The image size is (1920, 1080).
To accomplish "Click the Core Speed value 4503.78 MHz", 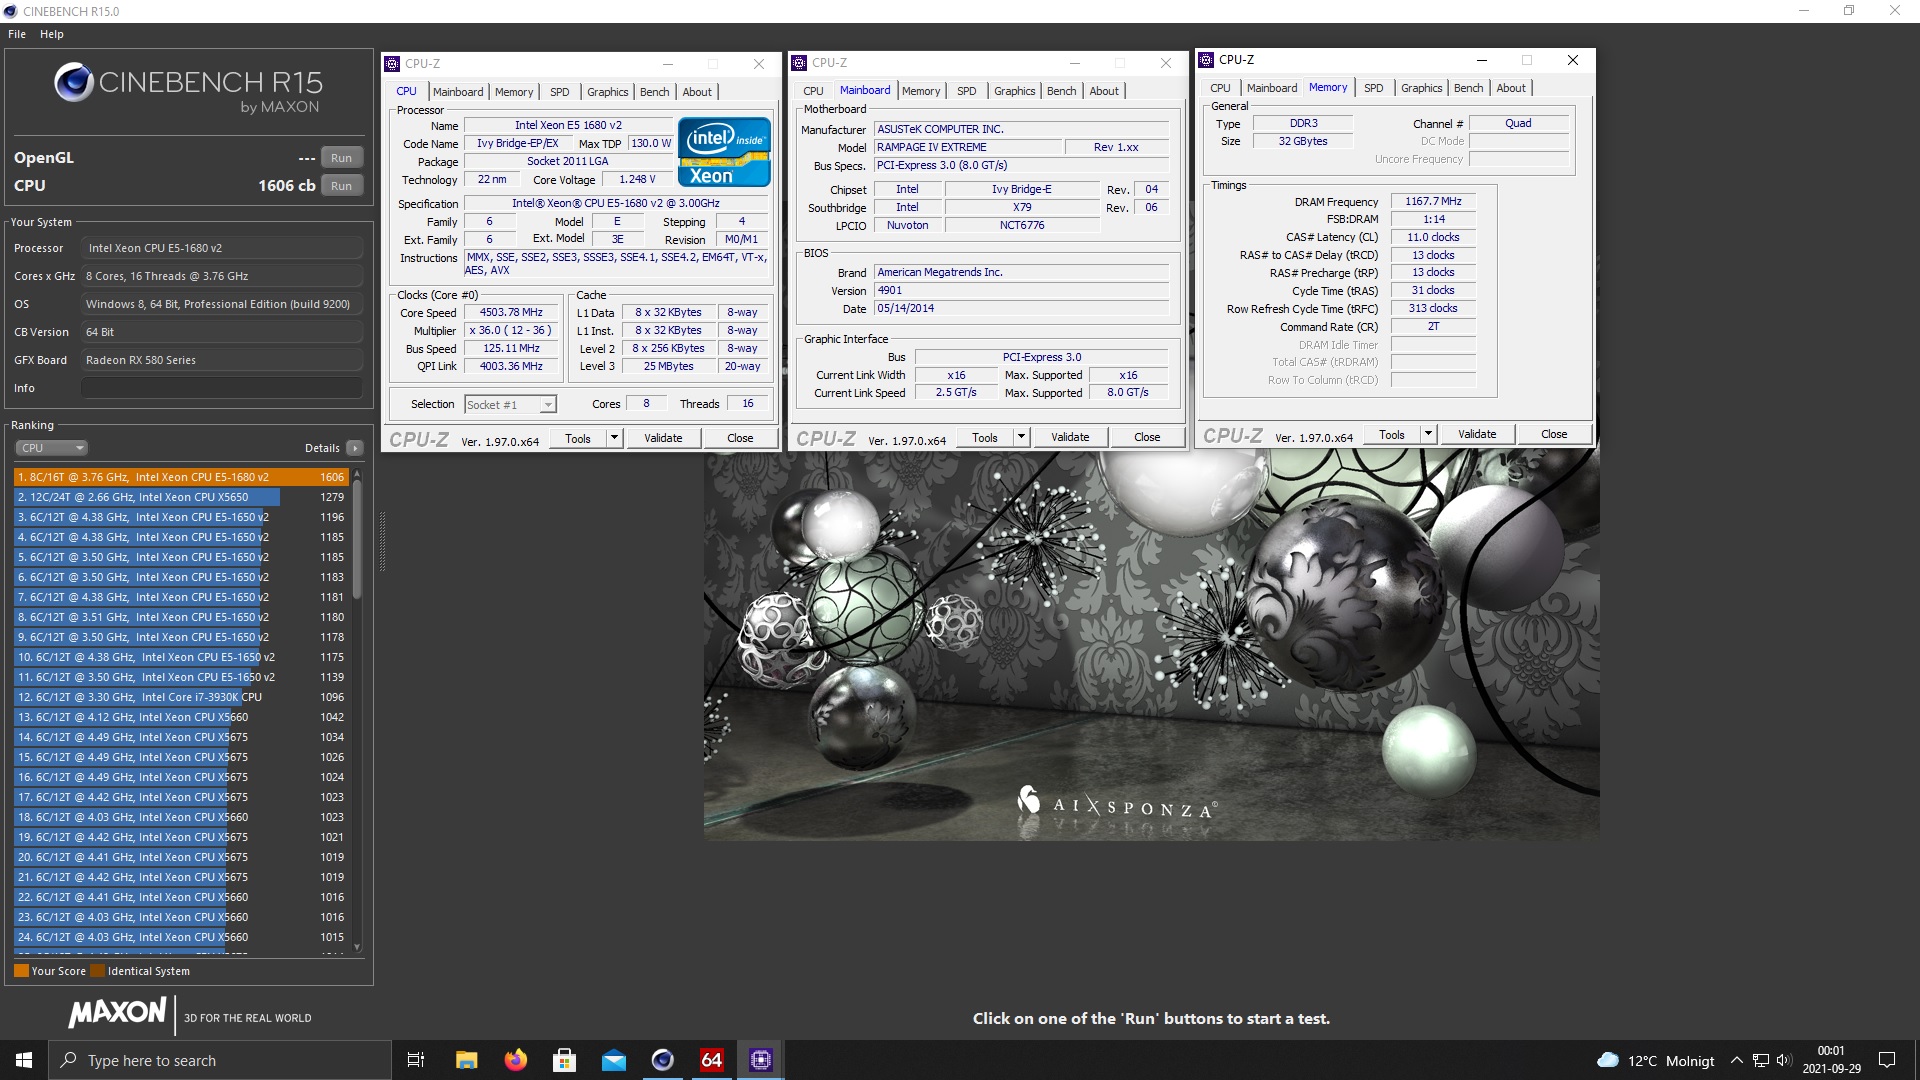I will (x=511, y=312).
